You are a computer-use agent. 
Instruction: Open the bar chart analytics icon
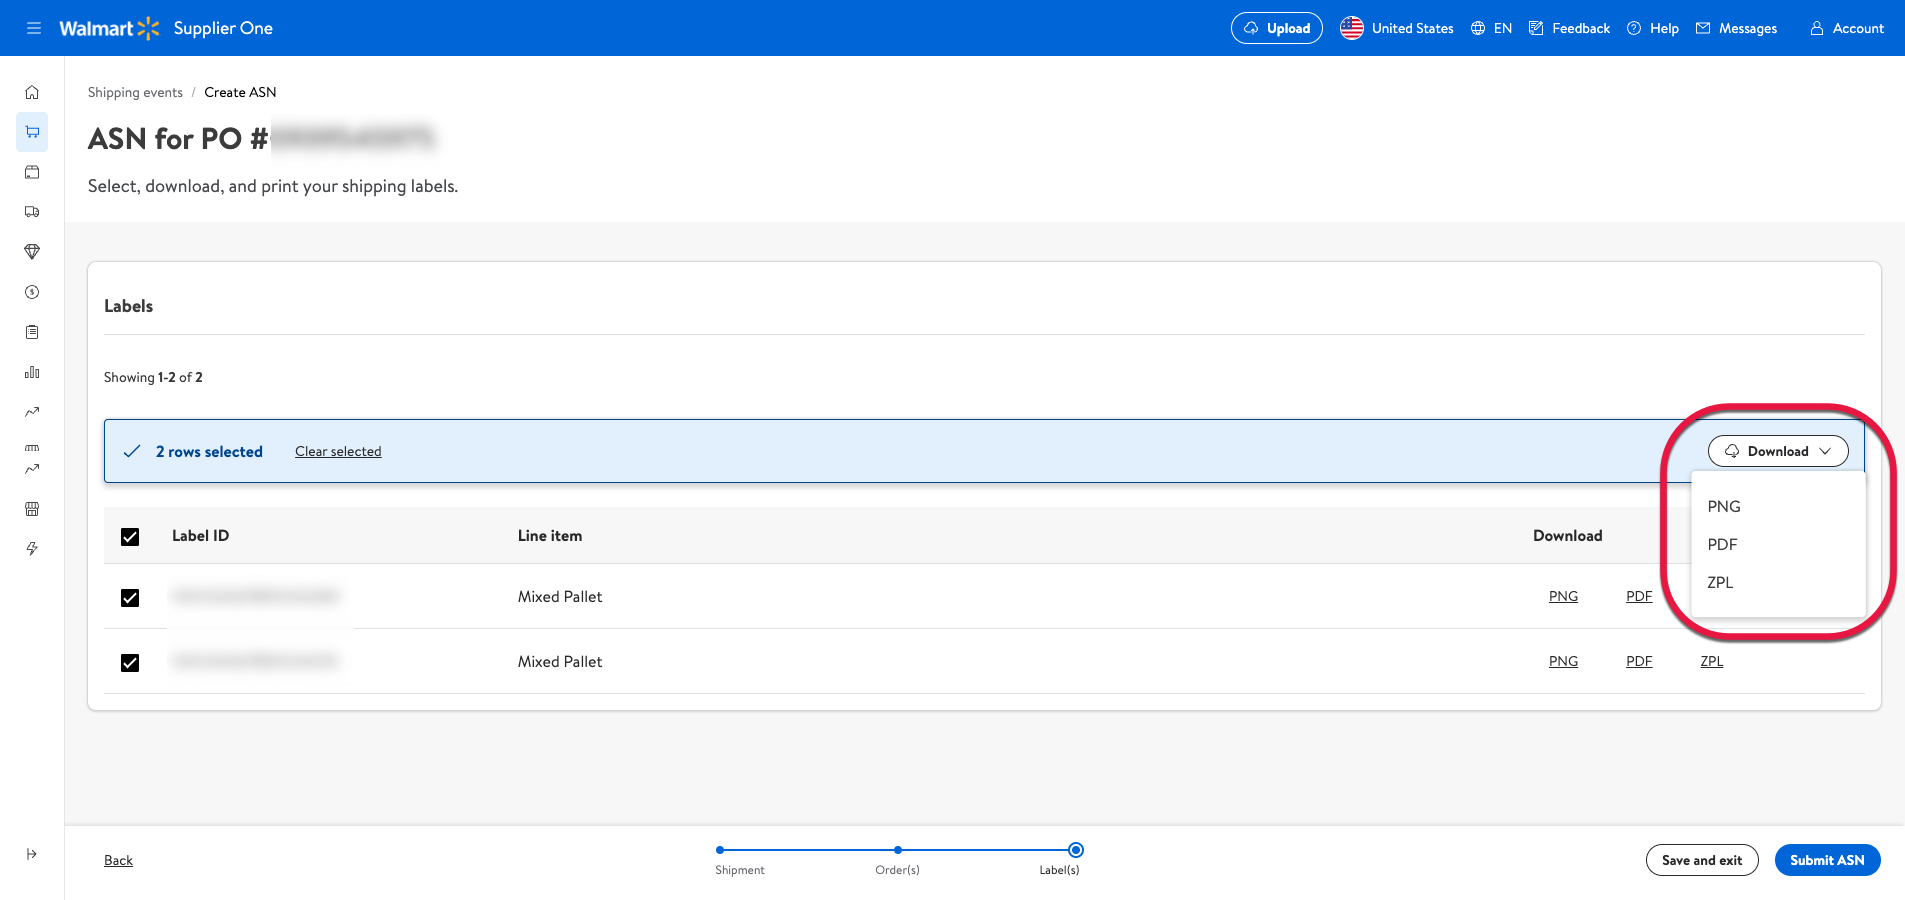[32, 372]
